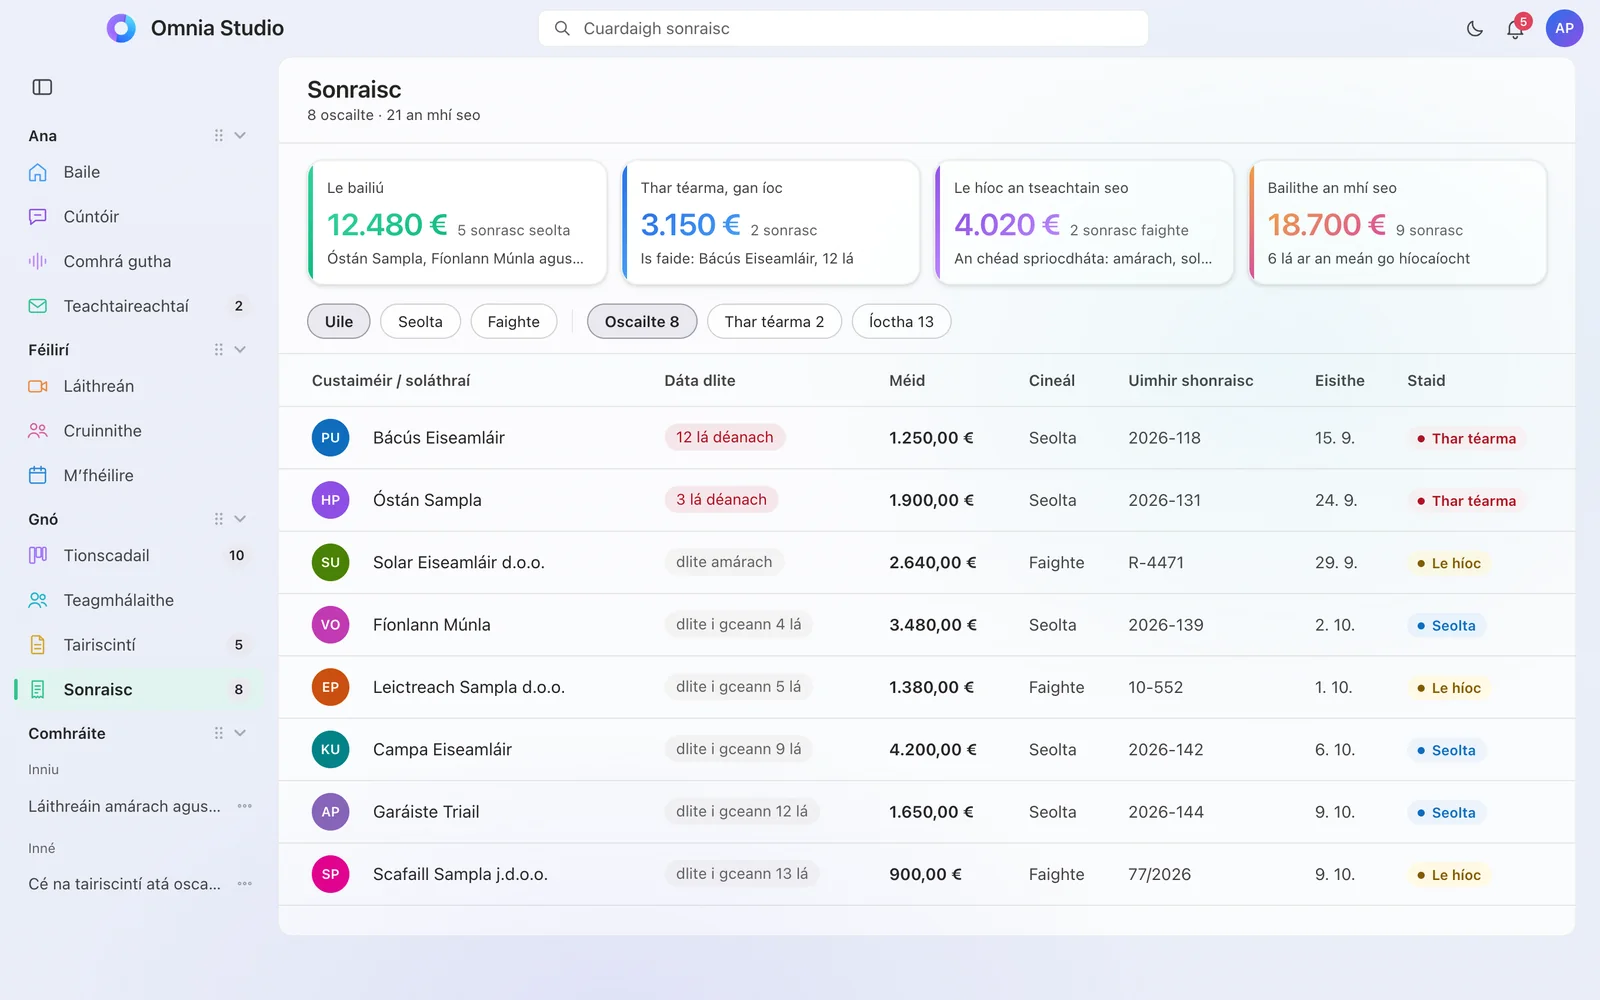Click the Omnia Studio logo
Image resolution: width=1600 pixels, height=1000 pixels.
tap(121, 28)
